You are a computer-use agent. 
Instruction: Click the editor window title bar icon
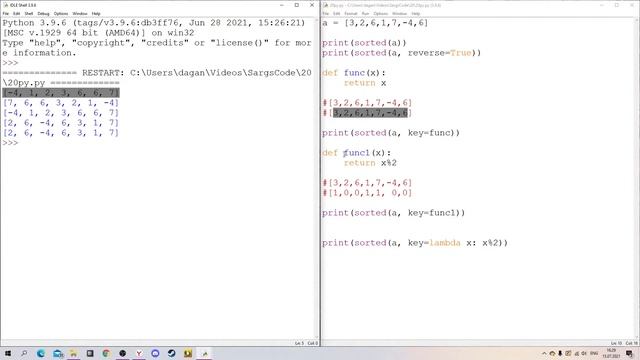[x=325, y=5]
